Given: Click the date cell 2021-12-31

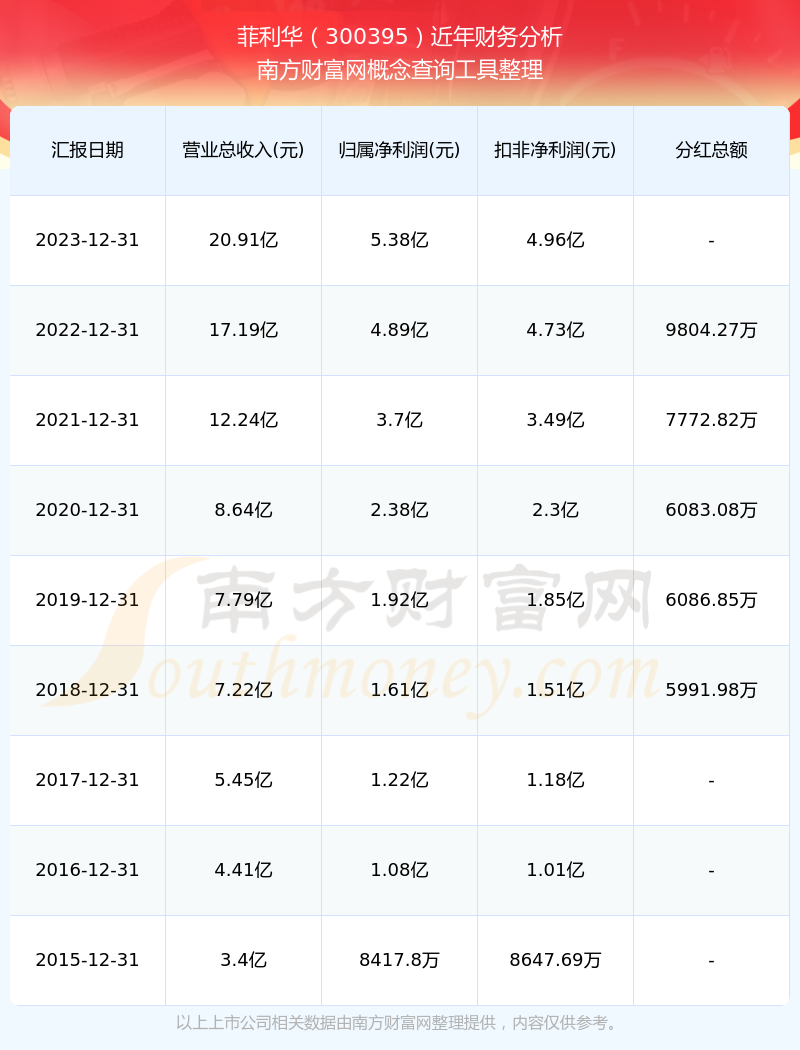Looking at the screenshot, I should [x=88, y=420].
